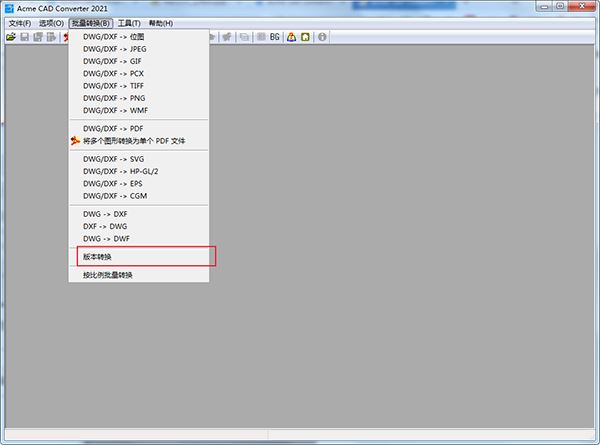Choose DXF -> DWG batch conversion
600x445 pixels.
pyautogui.click(x=139, y=226)
